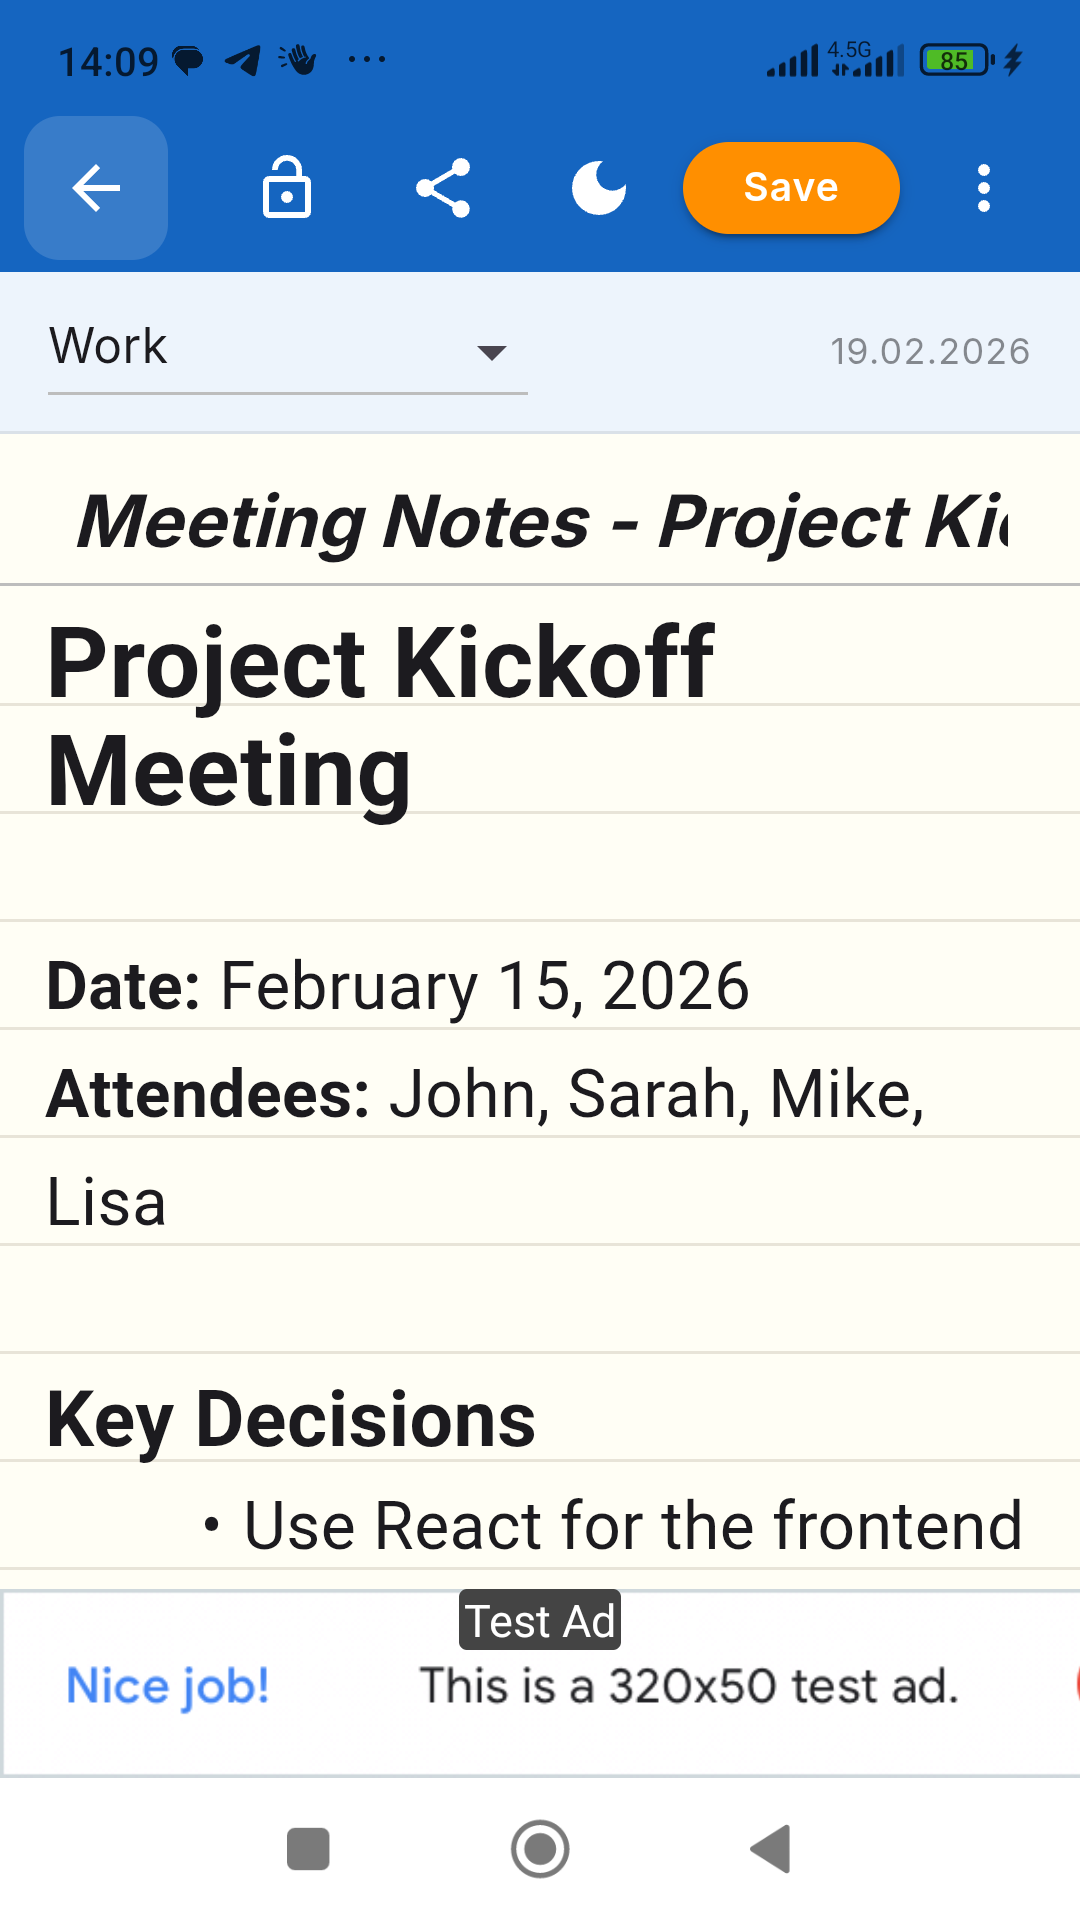
Task: Click the Attendees line in the note
Action: point(486,1147)
